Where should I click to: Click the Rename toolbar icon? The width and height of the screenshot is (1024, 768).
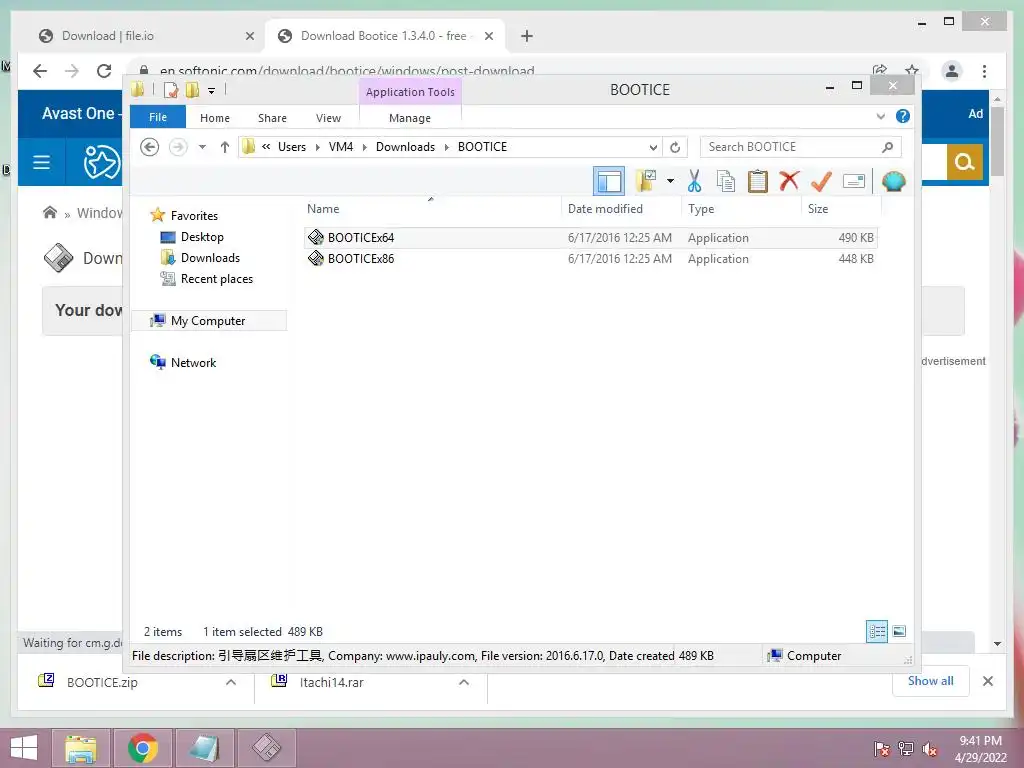(854, 181)
